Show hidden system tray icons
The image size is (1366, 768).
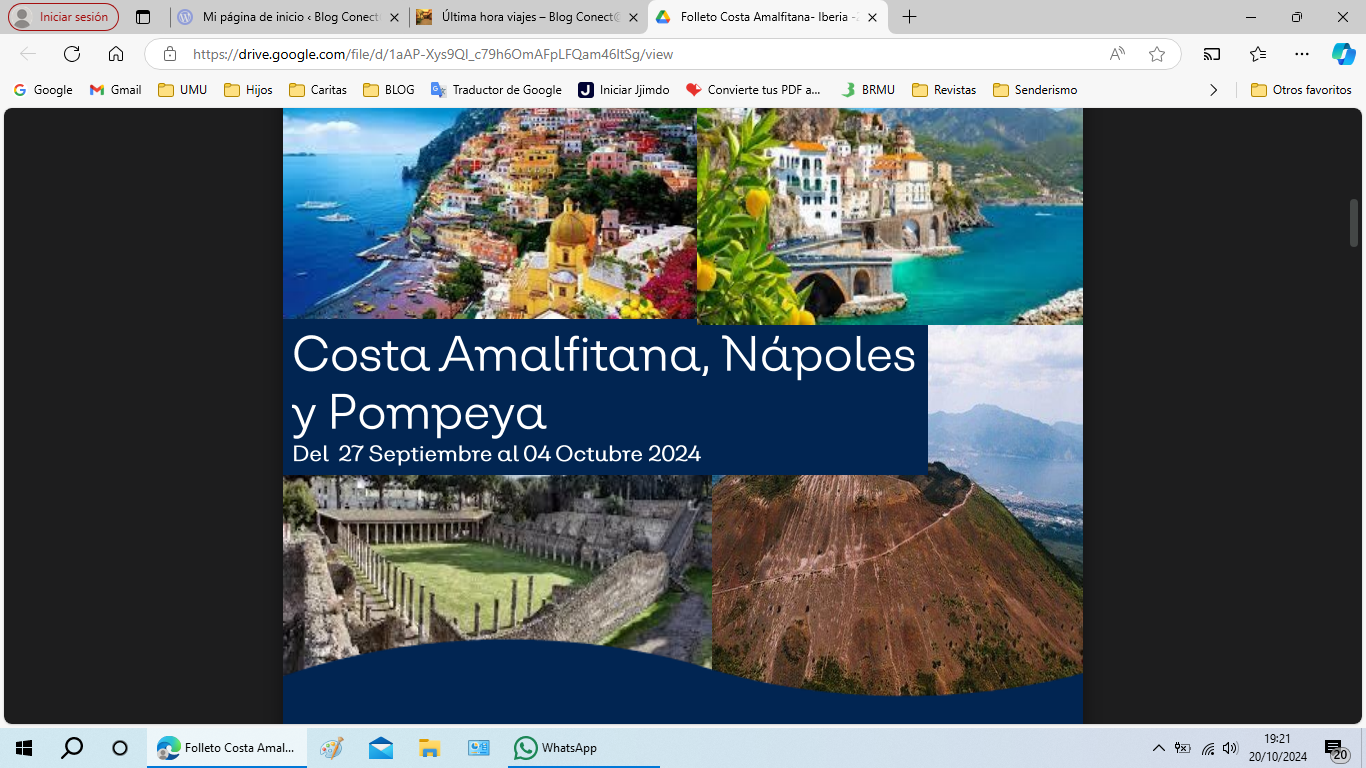(1158, 748)
